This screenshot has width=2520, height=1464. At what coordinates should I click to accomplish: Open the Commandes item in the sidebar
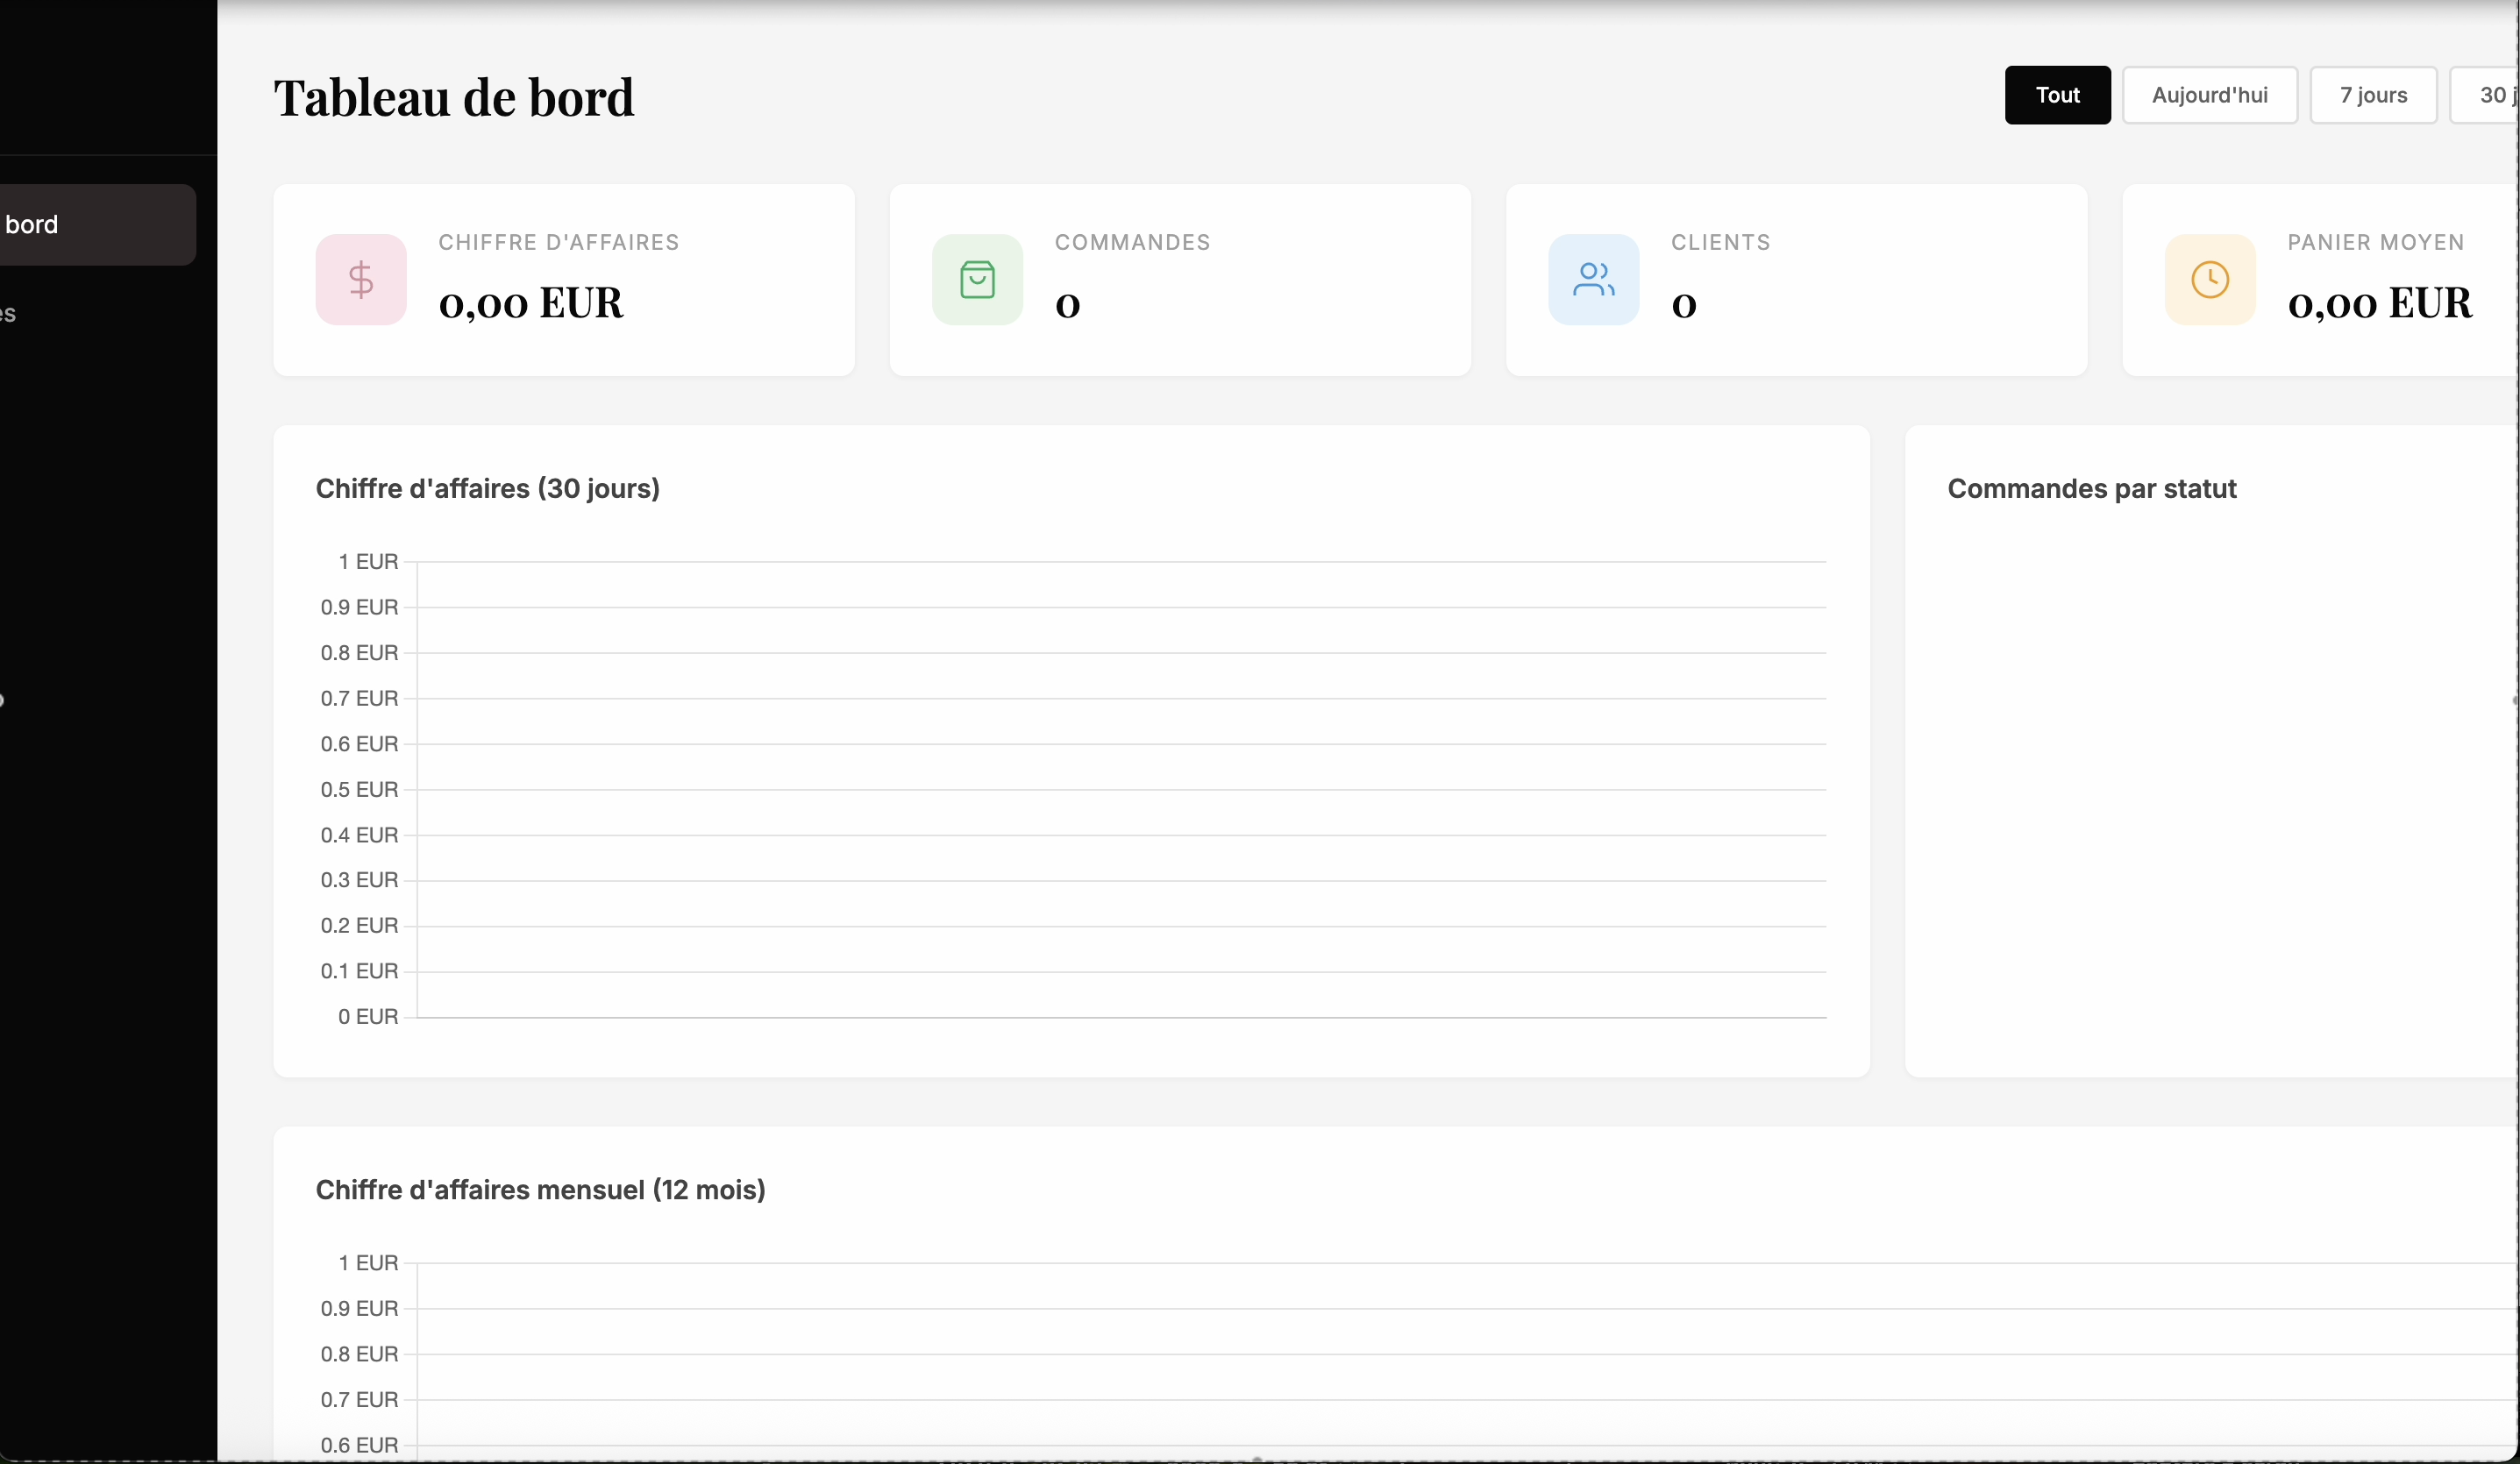(x=60, y=313)
